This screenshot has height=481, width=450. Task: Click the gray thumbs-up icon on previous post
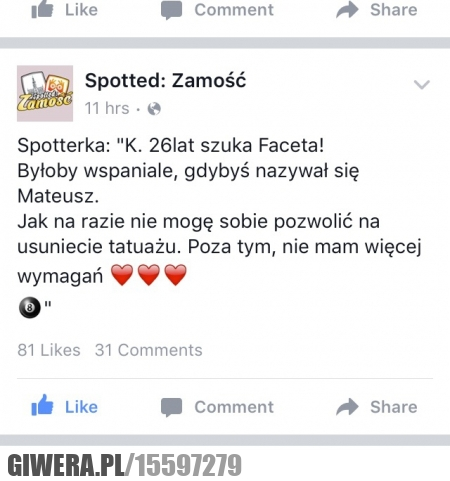tap(42, 9)
